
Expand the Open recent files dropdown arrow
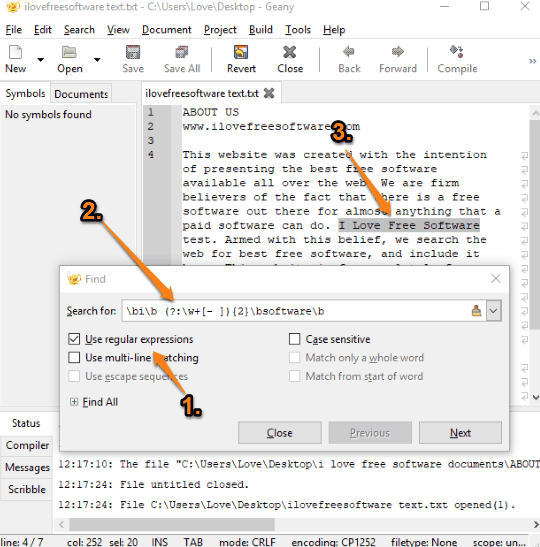pos(97,60)
